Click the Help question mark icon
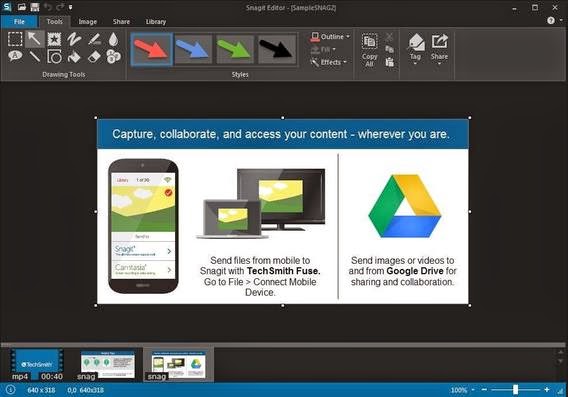This screenshot has width=568, height=397. (x=551, y=21)
